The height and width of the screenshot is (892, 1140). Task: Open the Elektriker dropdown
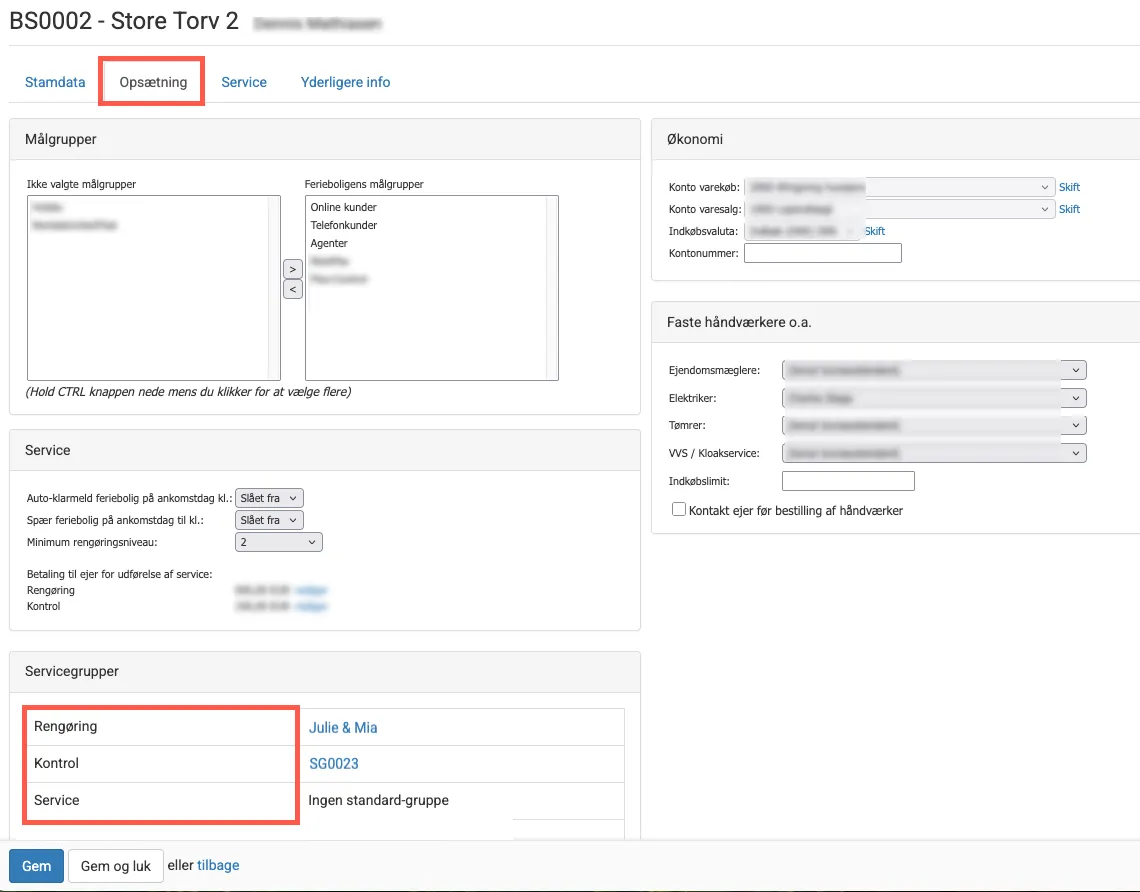click(933, 398)
